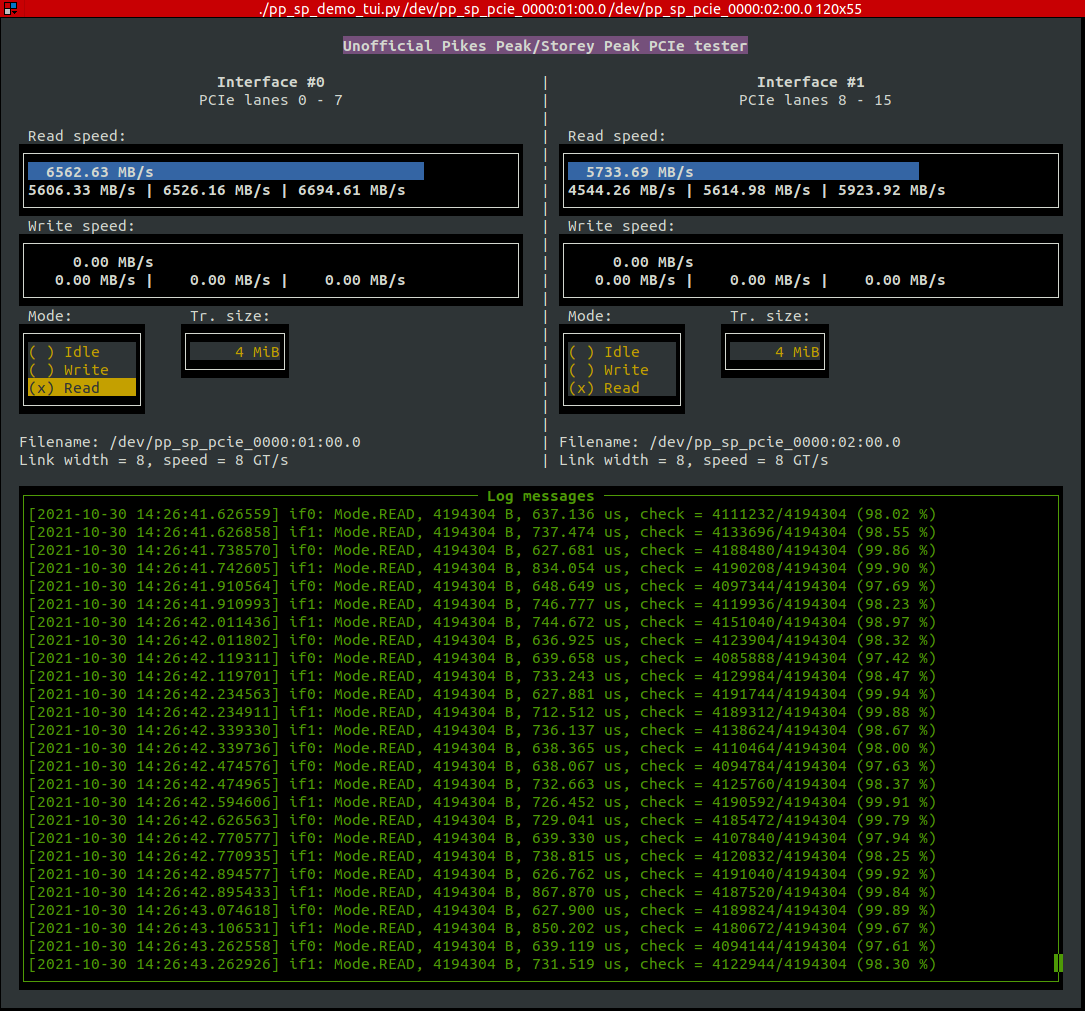This screenshot has height=1011, width=1085.
Task: Select the latest if1 log entry
Action: point(480,964)
